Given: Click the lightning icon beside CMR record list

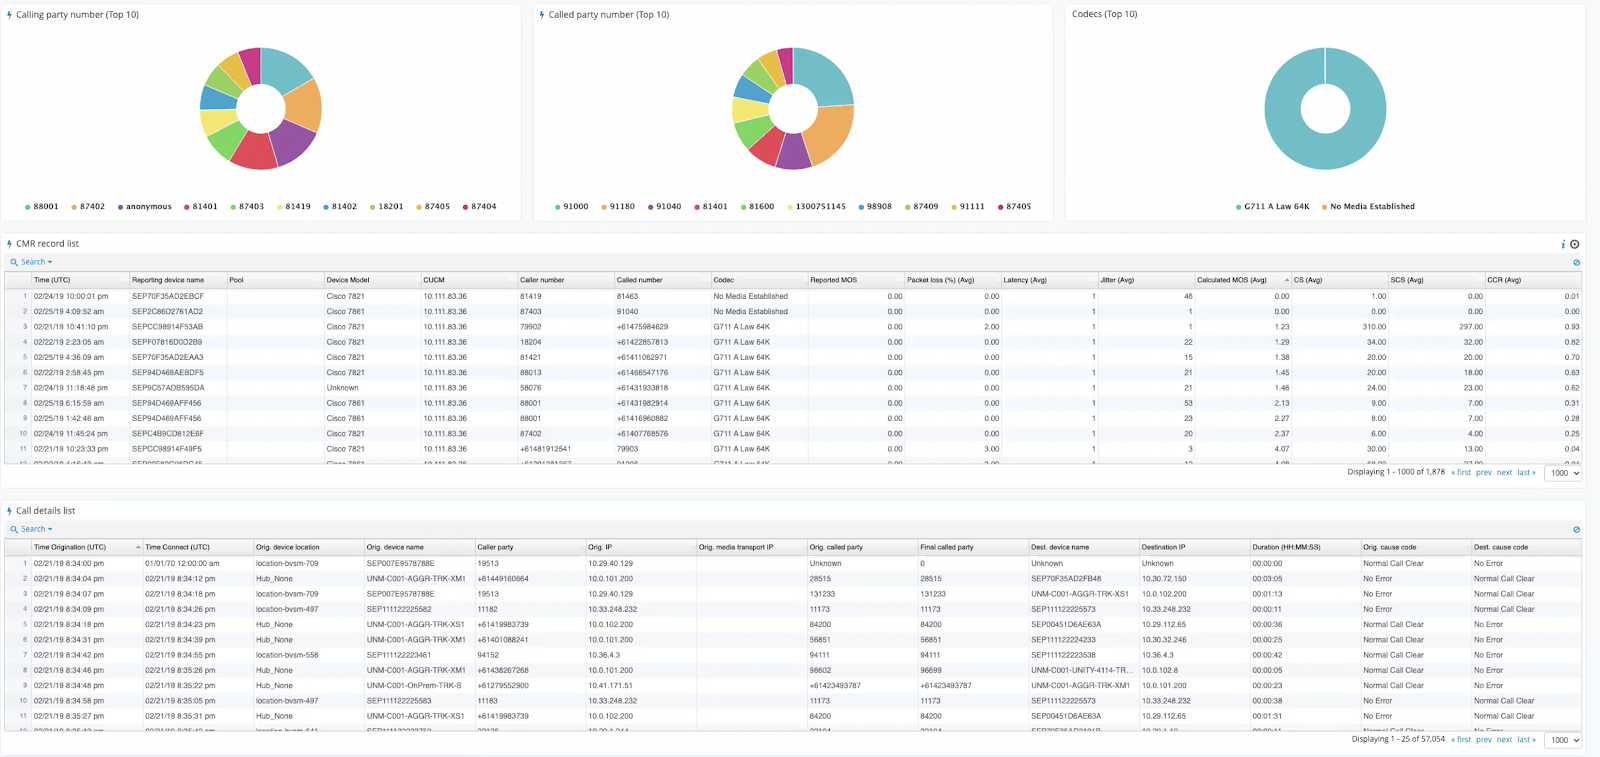Looking at the screenshot, I should 10,244.
